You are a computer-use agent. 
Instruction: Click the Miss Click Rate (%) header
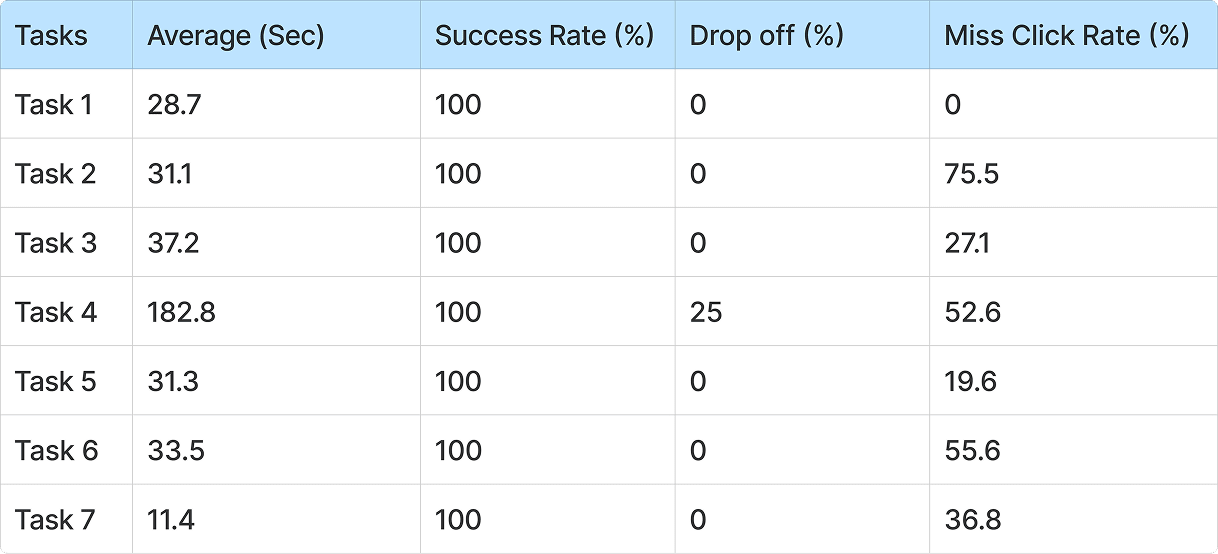point(1067,36)
